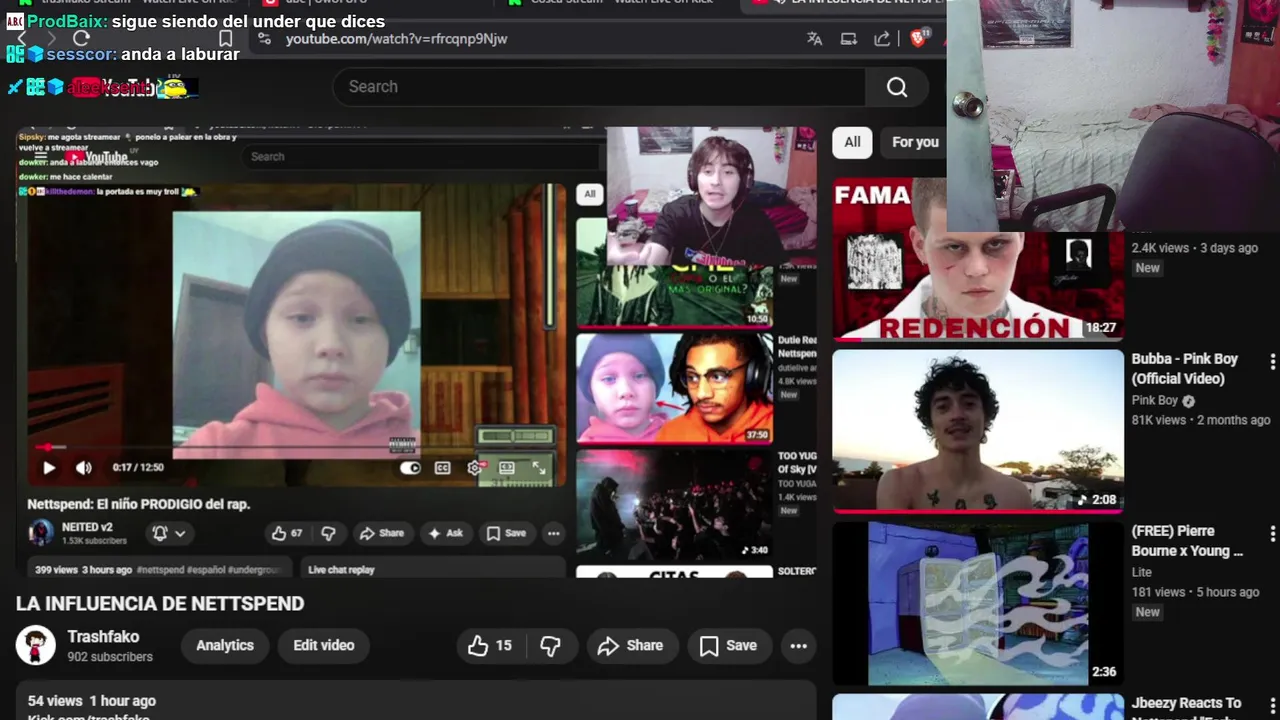The width and height of the screenshot is (1280, 720).
Task: Toggle autoplay switch in embedded player
Action: [x=410, y=467]
